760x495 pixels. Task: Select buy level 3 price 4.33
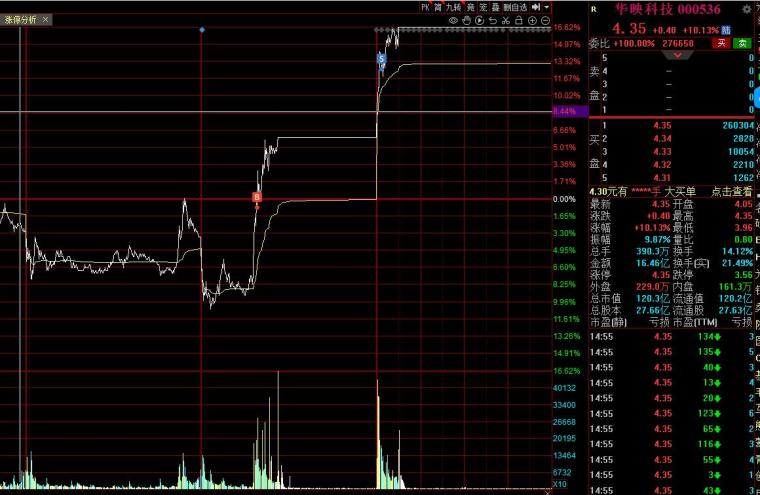662,152
